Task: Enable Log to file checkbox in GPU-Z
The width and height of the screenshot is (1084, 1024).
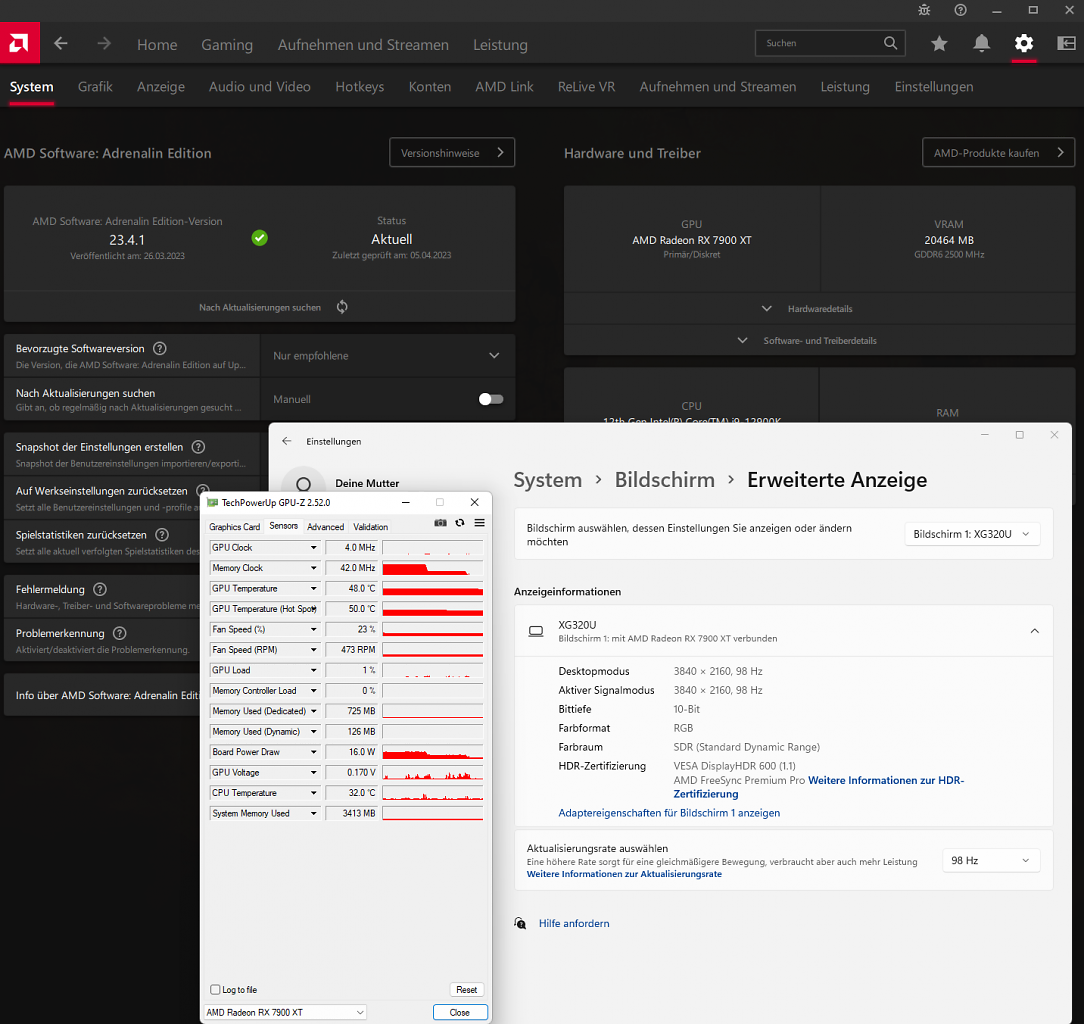Action: pyautogui.click(x=215, y=989)
